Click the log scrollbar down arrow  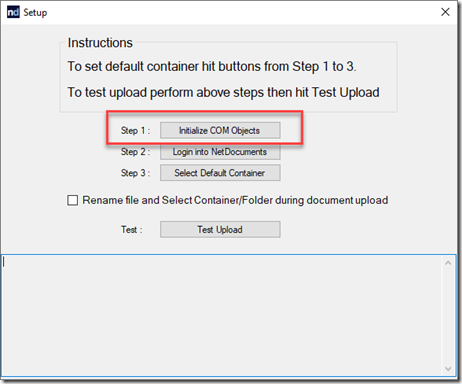click(448, 369)
